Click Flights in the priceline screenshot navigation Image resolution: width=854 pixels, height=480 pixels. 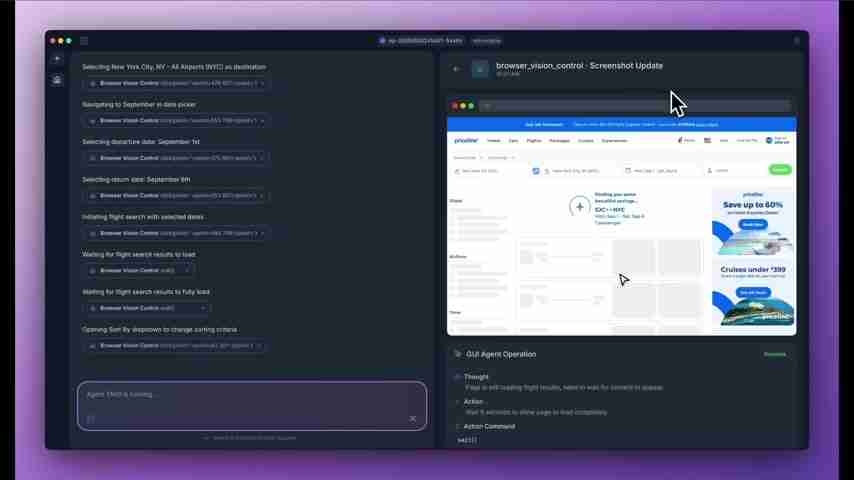coord(534,141)
